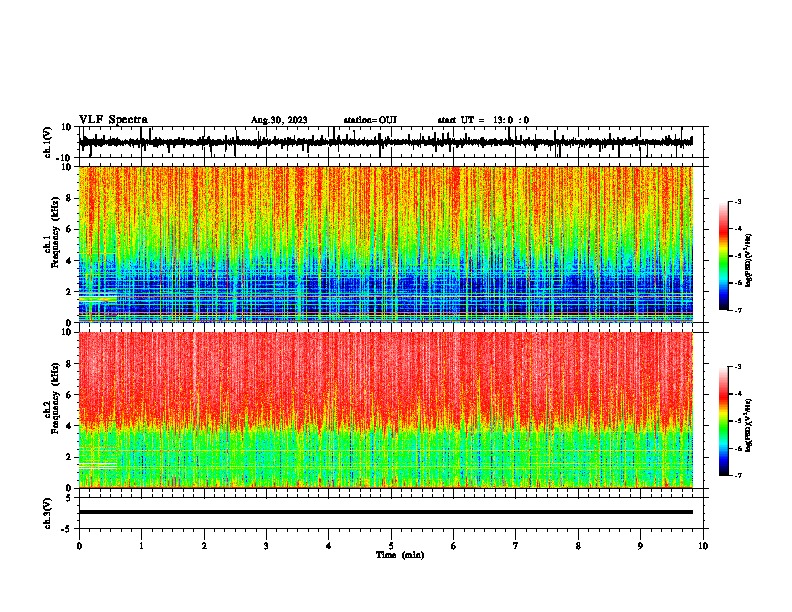Click the time axis tick label '10'
The height and width of the screenshot is (612, 792).
tap(703, 546)
